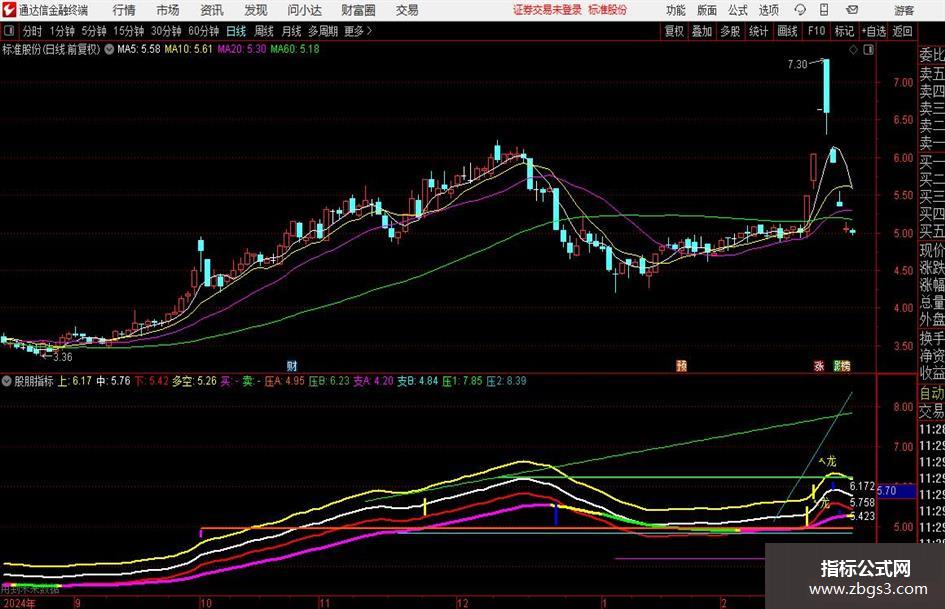The height and width of the screenshot is (609, 945).
Task: Click the 游客 user label
Action: coord(904,10)
